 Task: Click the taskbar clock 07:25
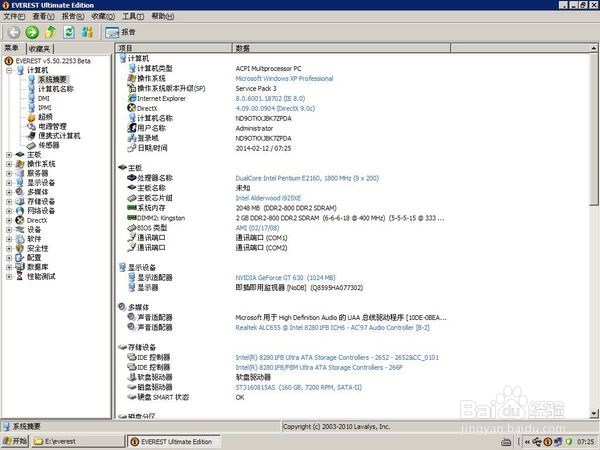585,442
